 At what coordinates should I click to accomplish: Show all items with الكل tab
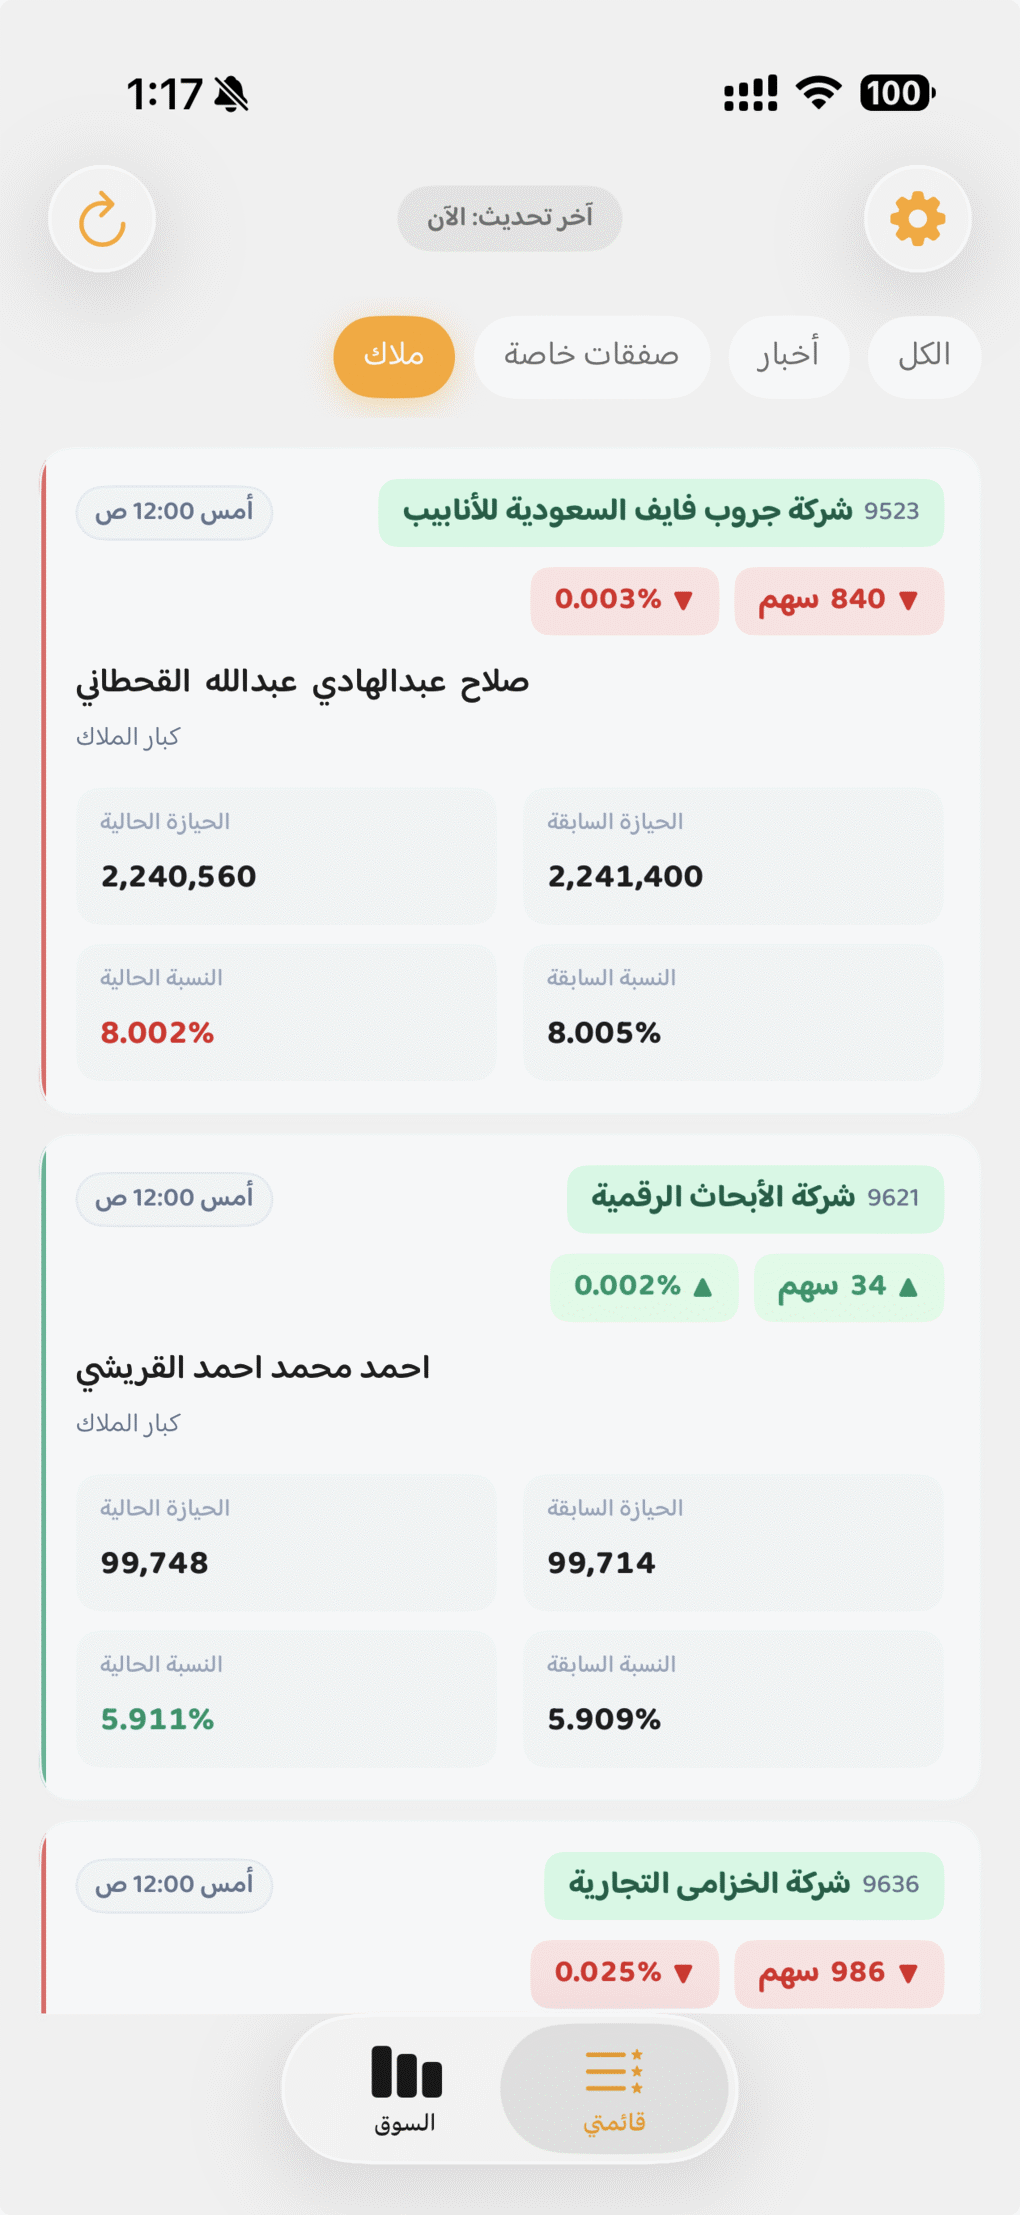click(x=924, y=356)
